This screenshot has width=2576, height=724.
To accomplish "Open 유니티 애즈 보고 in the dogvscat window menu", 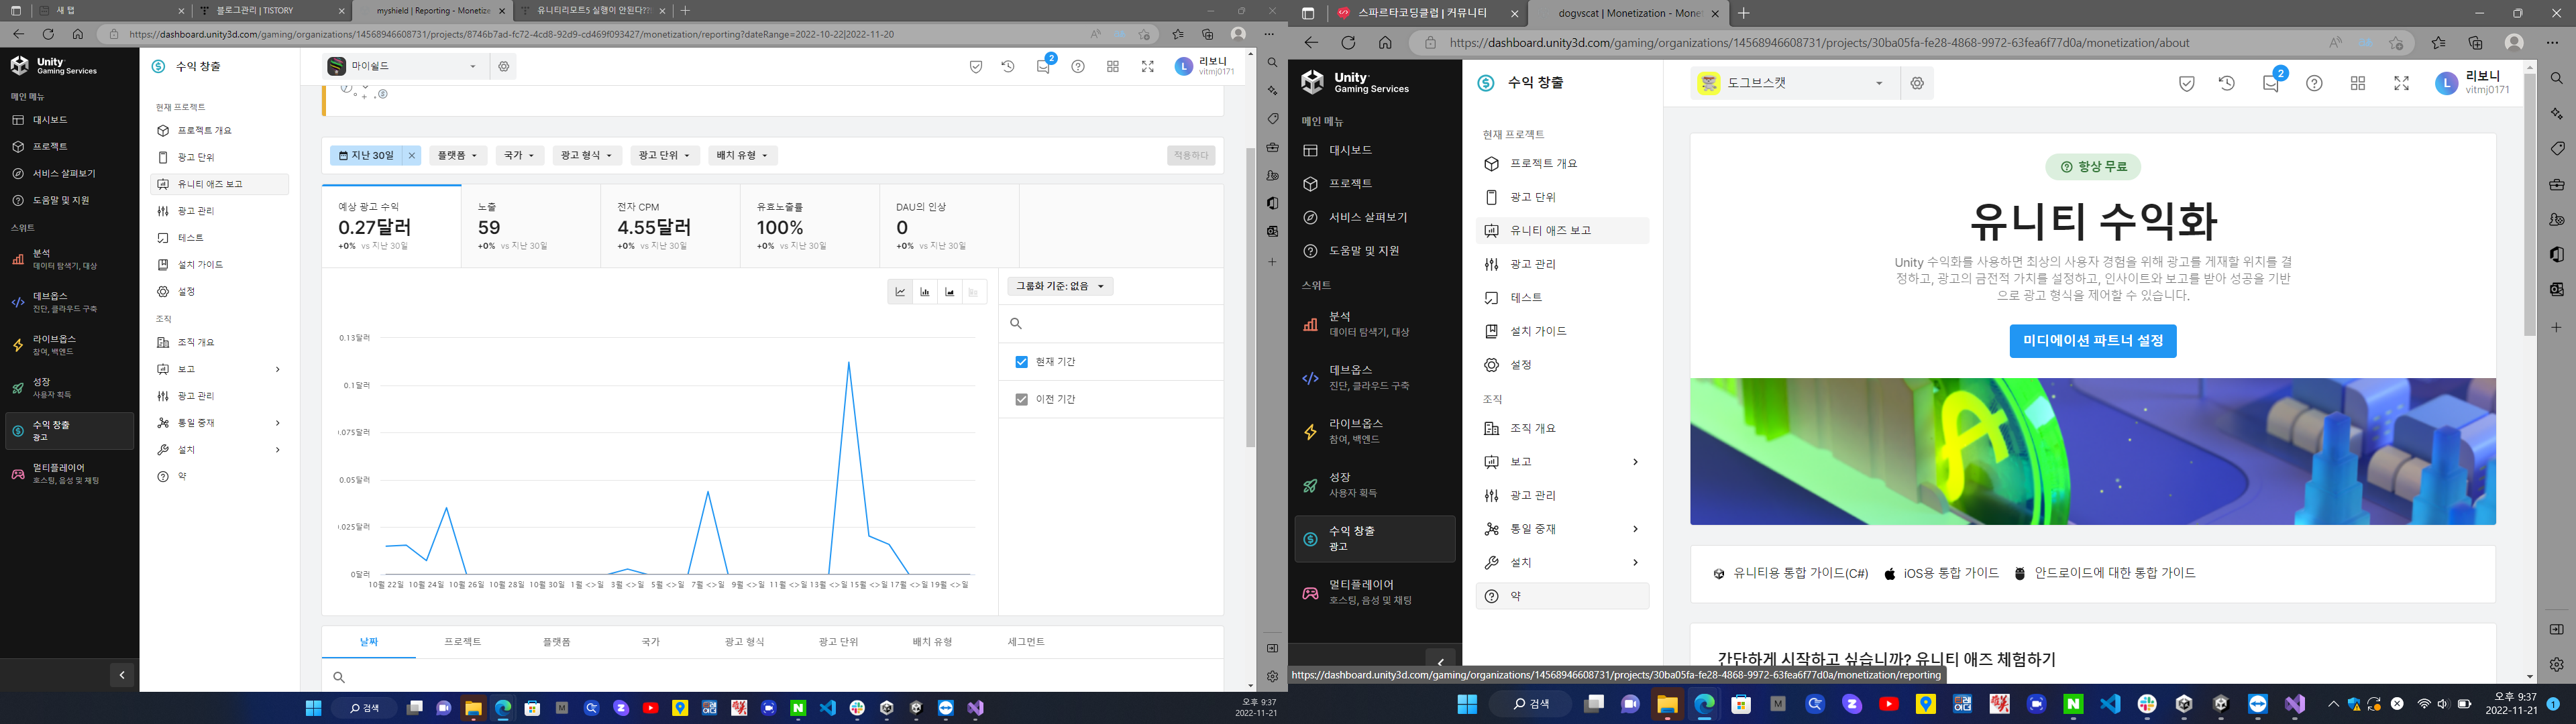I will (1562, 231).
